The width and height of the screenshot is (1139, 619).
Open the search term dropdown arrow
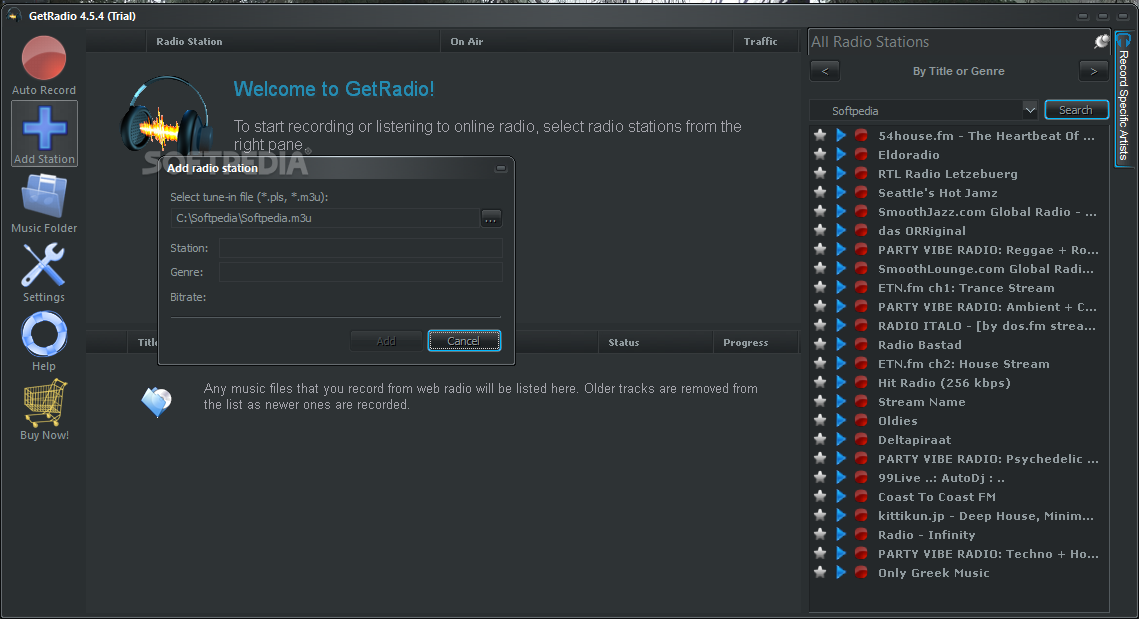1029,110
